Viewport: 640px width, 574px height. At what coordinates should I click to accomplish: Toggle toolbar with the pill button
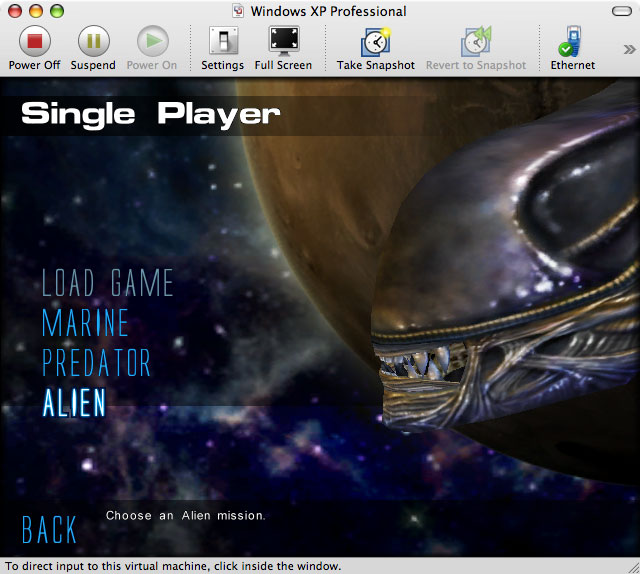622,11
